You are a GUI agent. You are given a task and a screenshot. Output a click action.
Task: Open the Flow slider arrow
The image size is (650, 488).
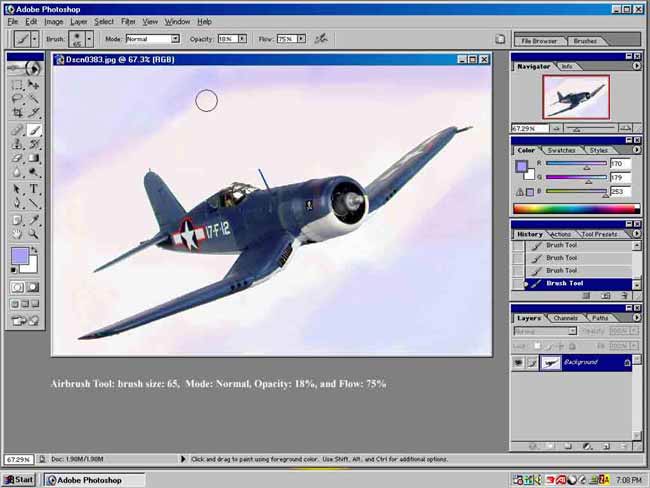pyautogui.click(x=301, y=39)
